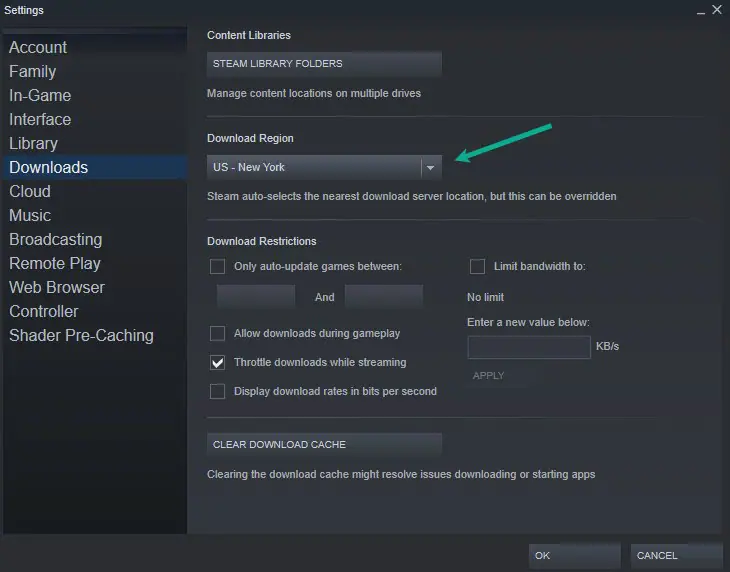Check Allow downloads during gameplay
Viewport: 730px width, 572px height.
217,333
